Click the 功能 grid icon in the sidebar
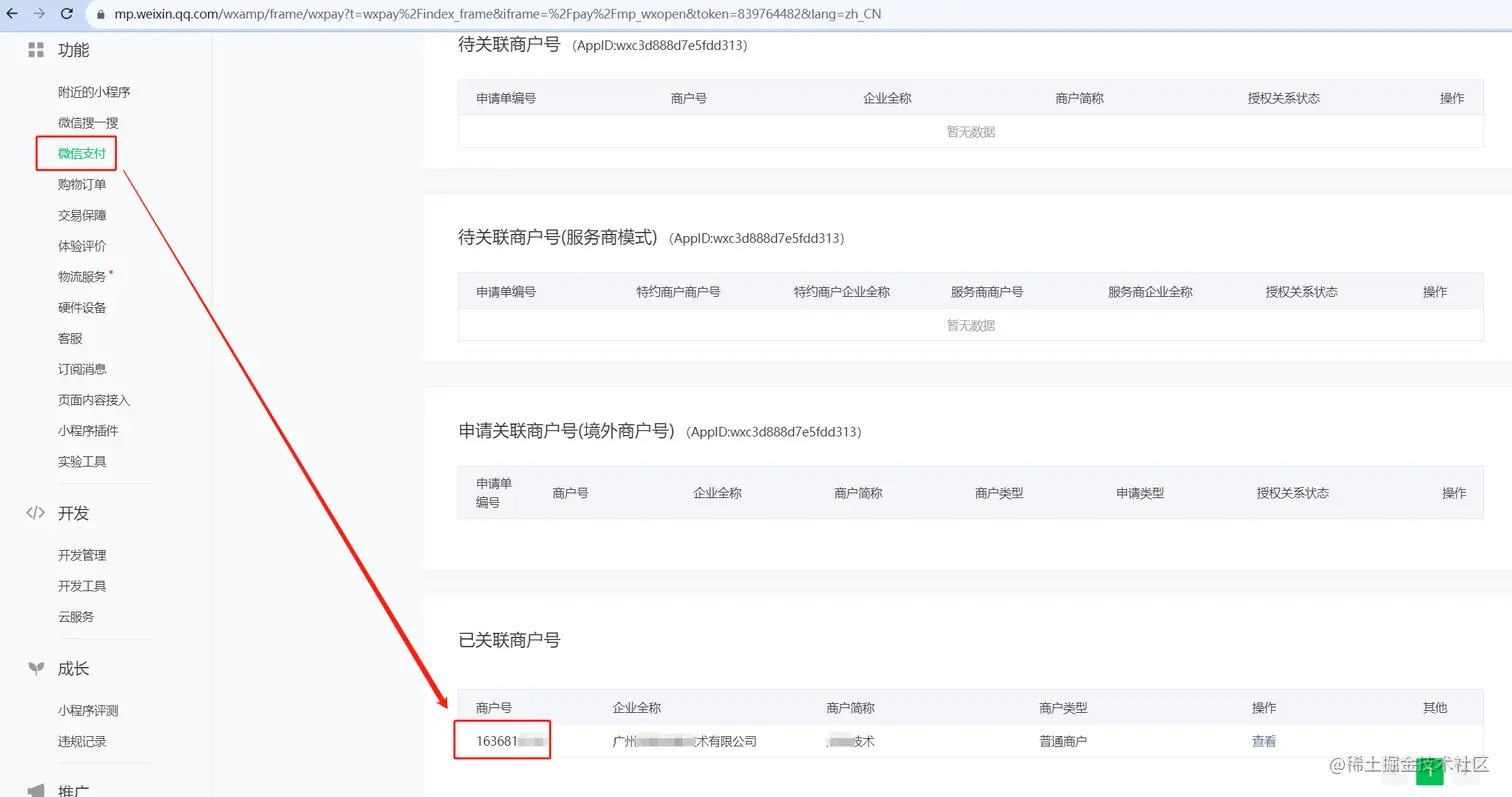This screenshot has height=797, width=1512. pos(36,50)
